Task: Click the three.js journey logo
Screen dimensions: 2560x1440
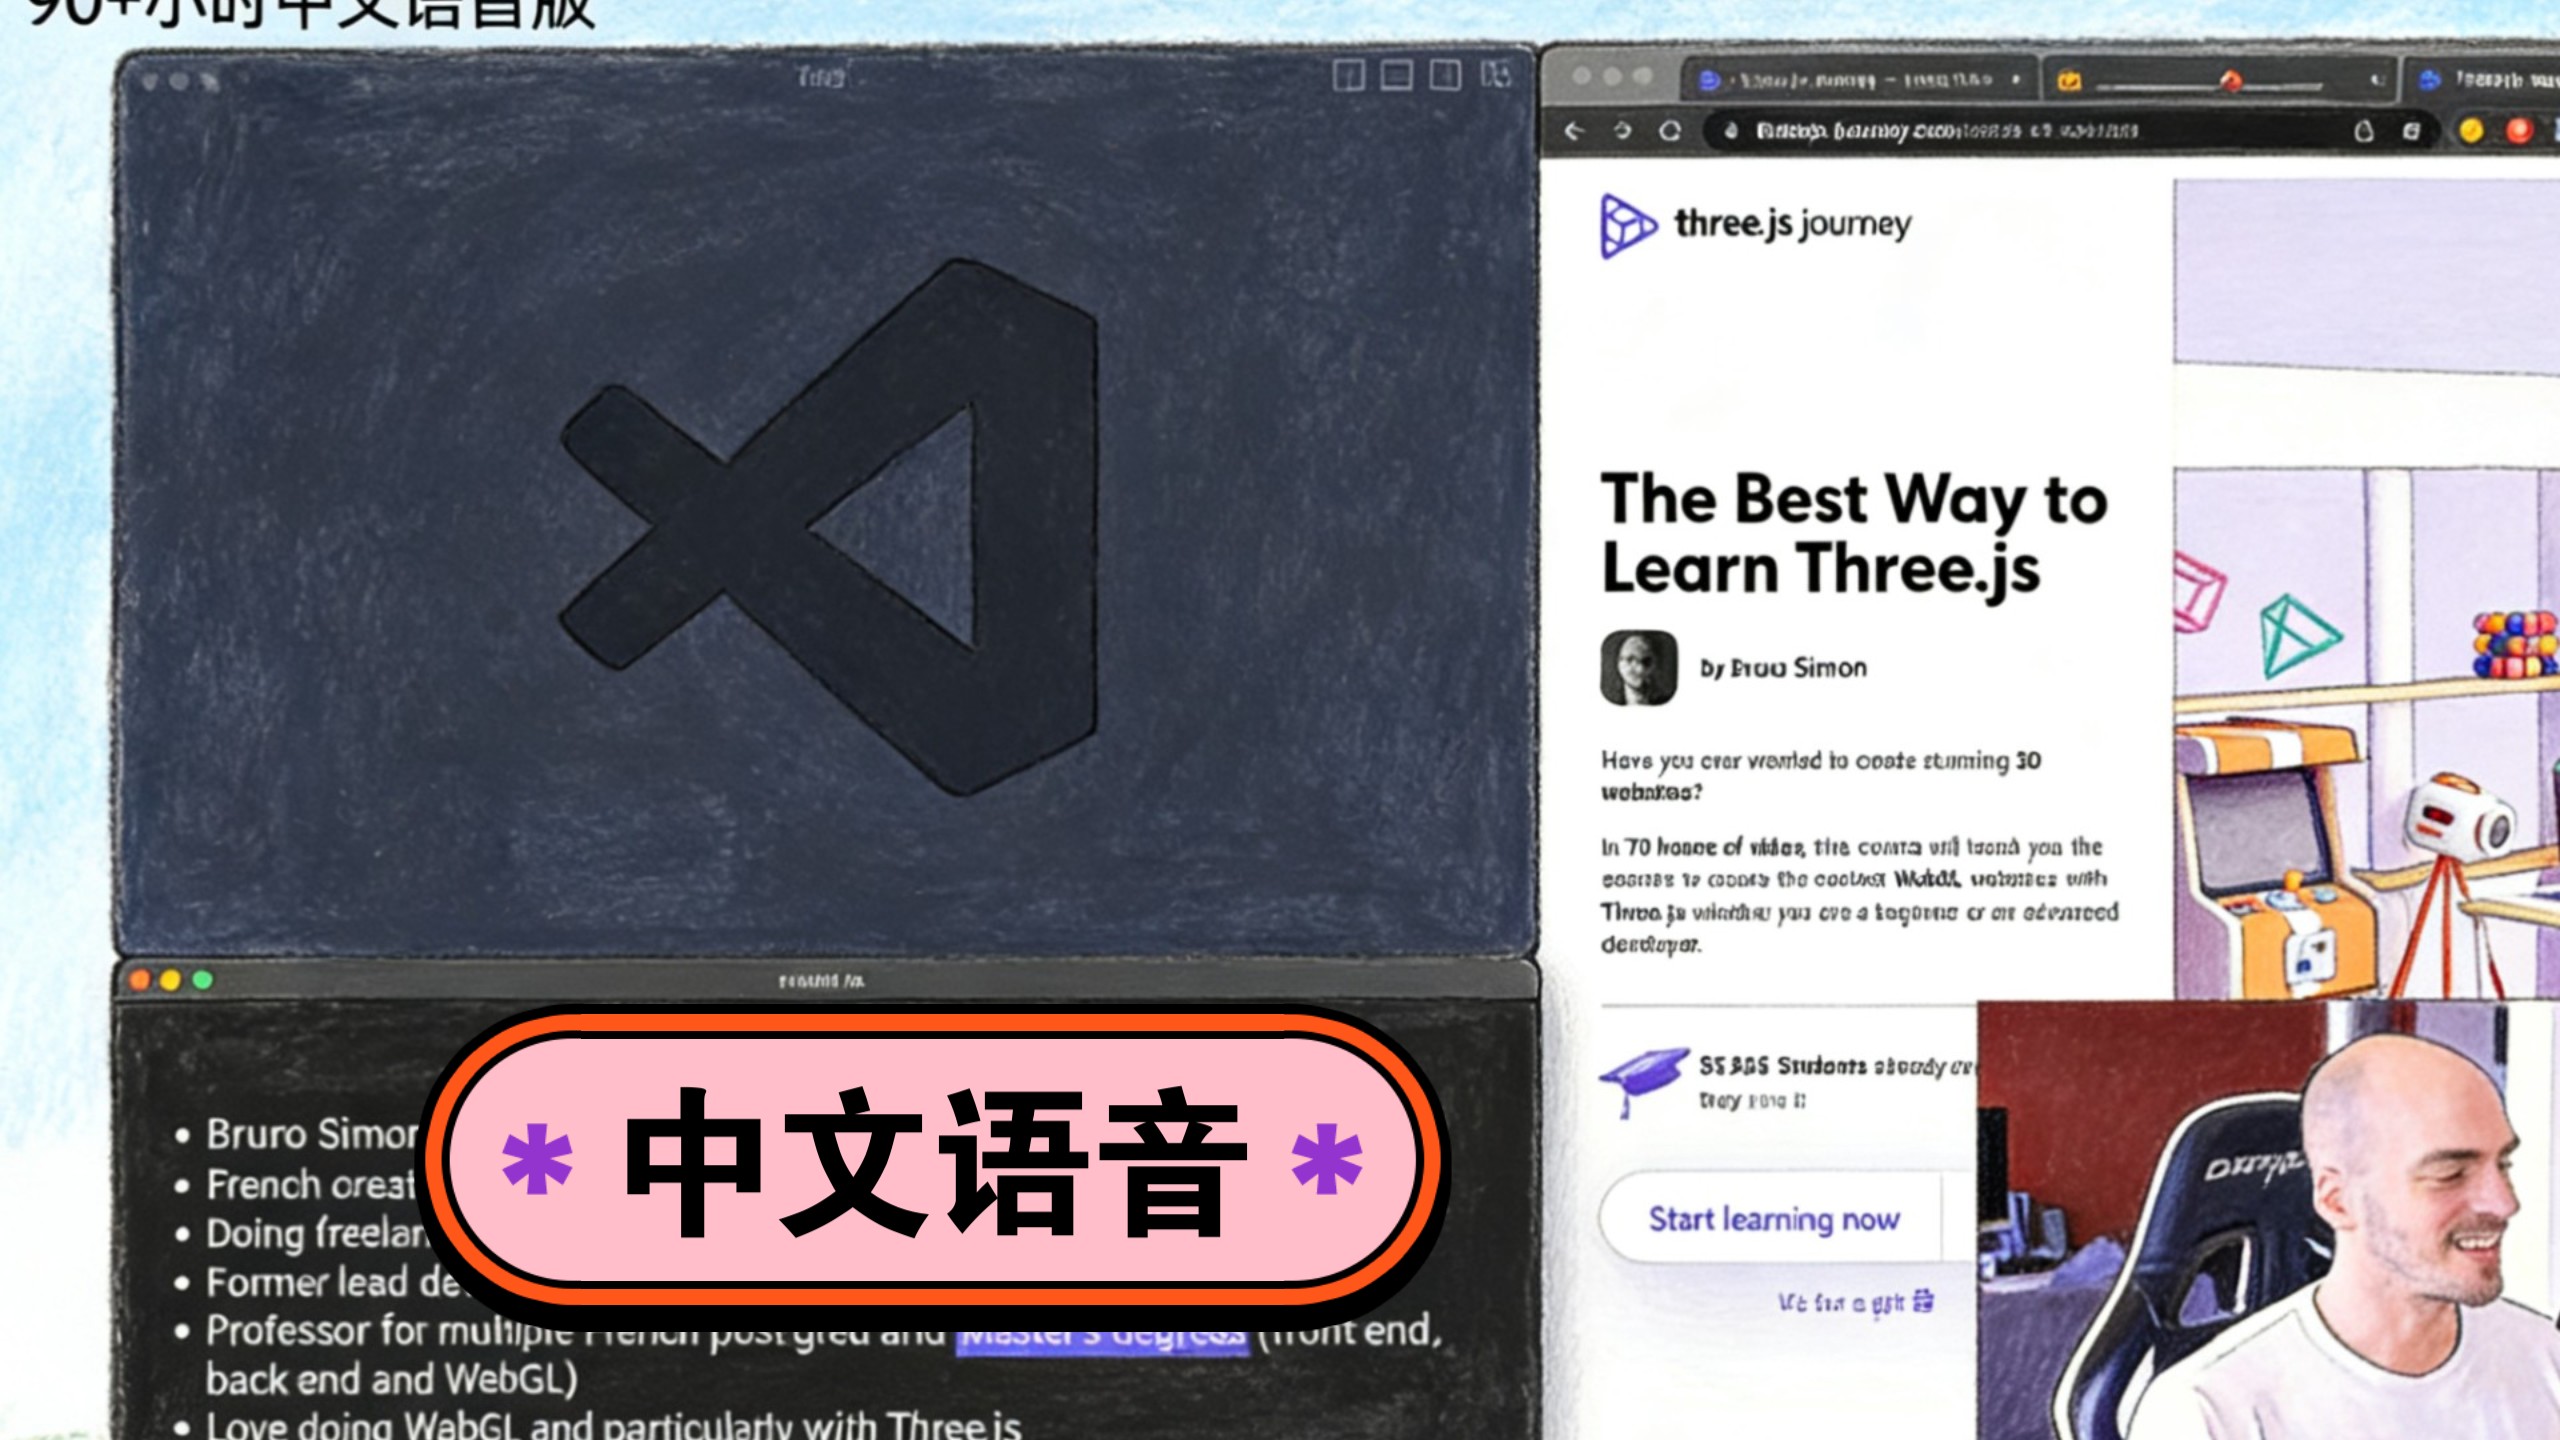Action: tap(1756, 225)
